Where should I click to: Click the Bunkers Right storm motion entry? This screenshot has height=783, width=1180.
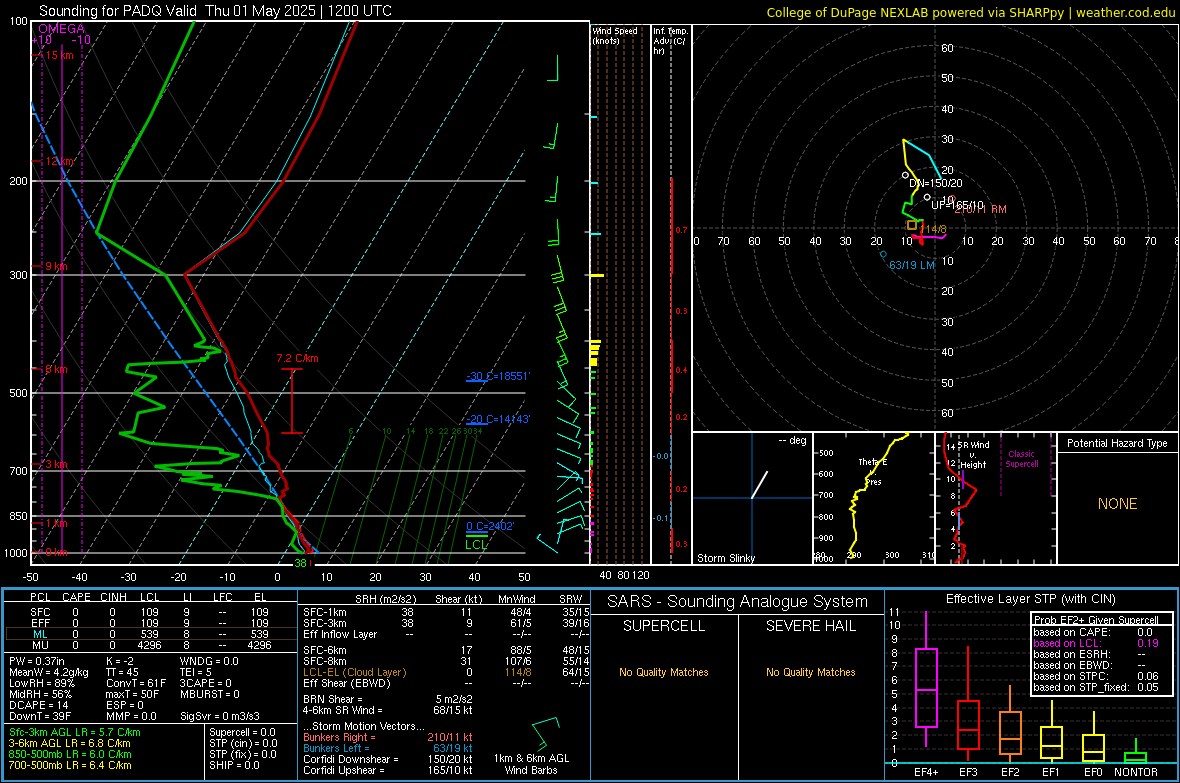pyautogui.click(x=388, y=737)
